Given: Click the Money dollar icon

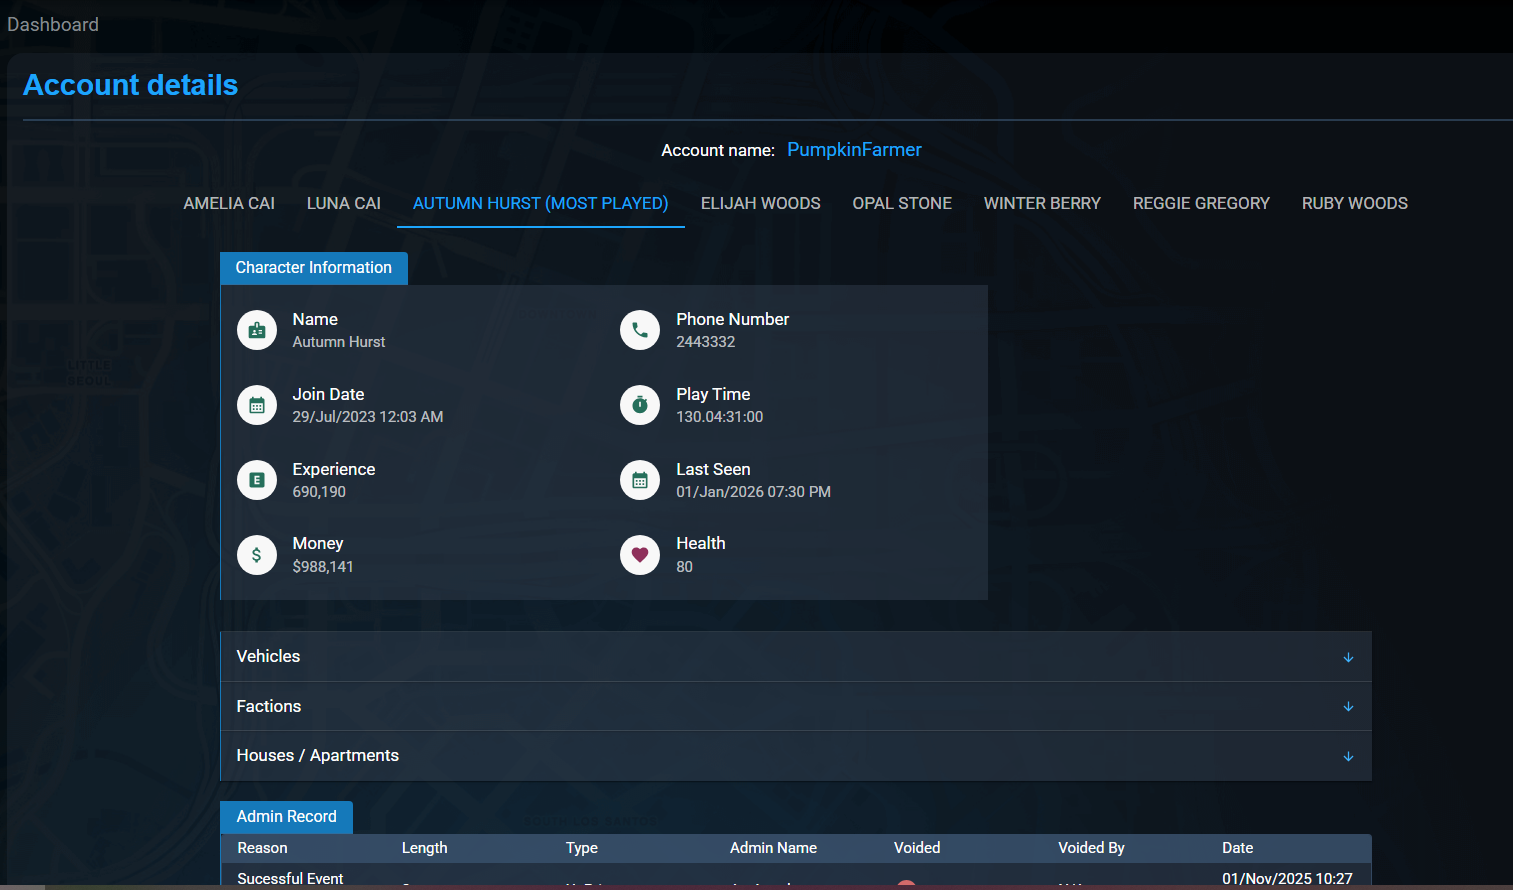Looking at the screenshot, I should pos(257,555).
